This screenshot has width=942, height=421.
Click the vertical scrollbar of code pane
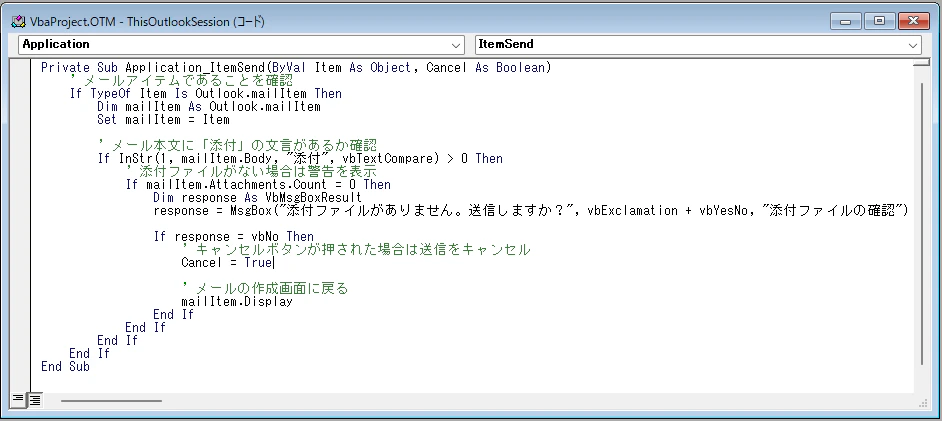click(921, 223)
